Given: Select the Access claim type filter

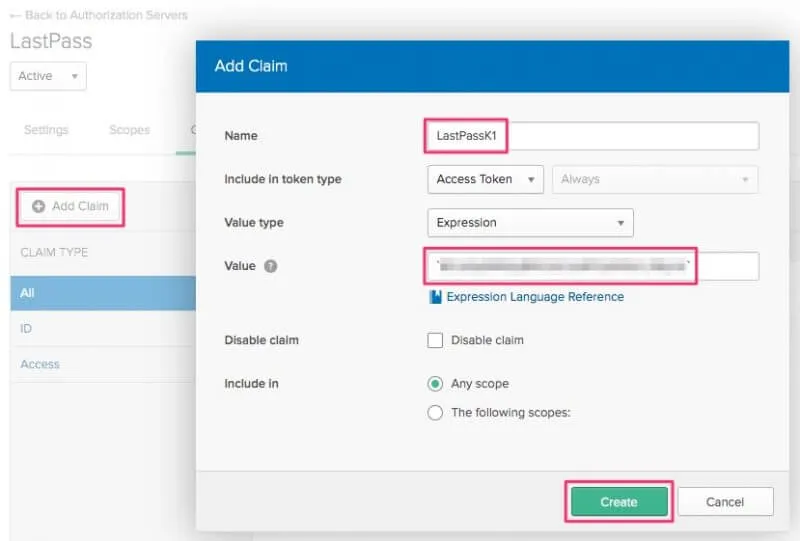Looking at the screenshot, I should (x=103, y=364).
